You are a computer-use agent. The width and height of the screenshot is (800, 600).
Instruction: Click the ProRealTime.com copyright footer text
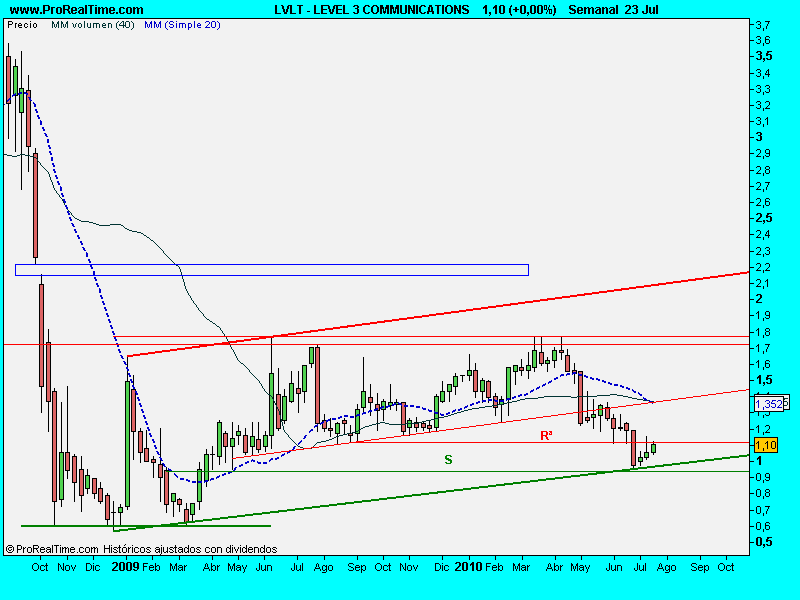pyautogui.click(x=141, y=549)
